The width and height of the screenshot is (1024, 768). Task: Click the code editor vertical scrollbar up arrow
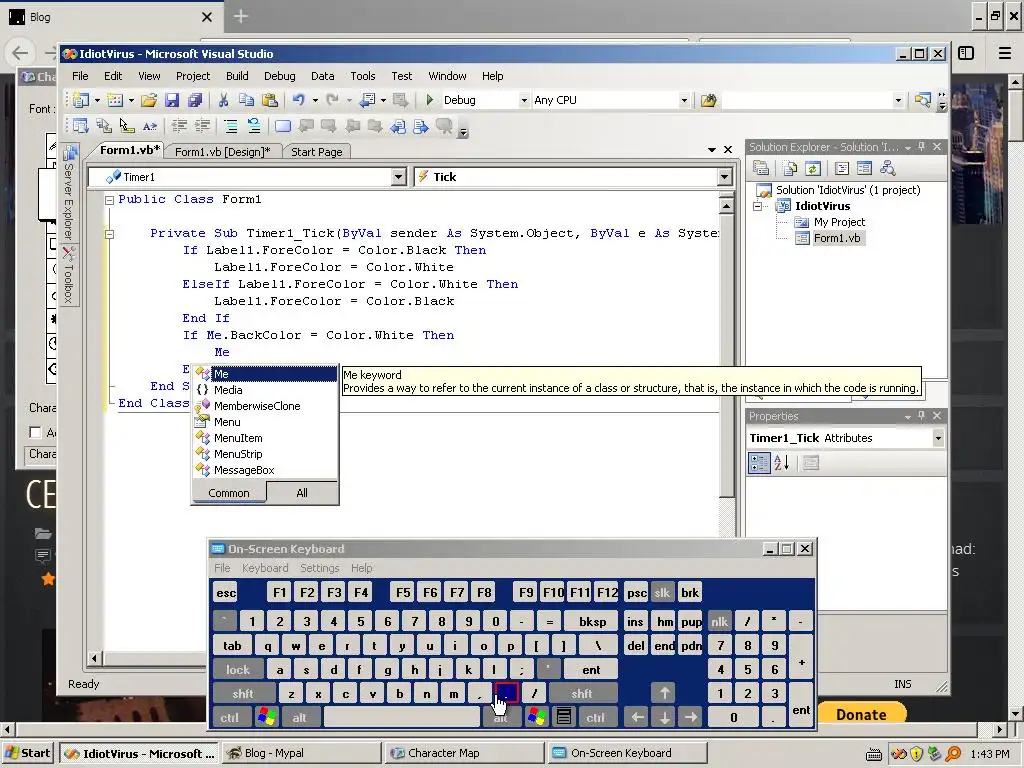click(x=726, y=206)
